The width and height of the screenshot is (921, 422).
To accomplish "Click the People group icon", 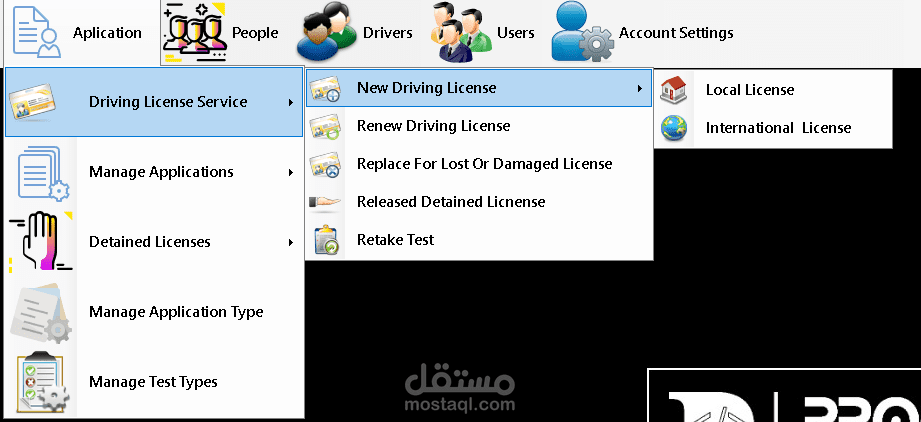I will coord(195,32).
